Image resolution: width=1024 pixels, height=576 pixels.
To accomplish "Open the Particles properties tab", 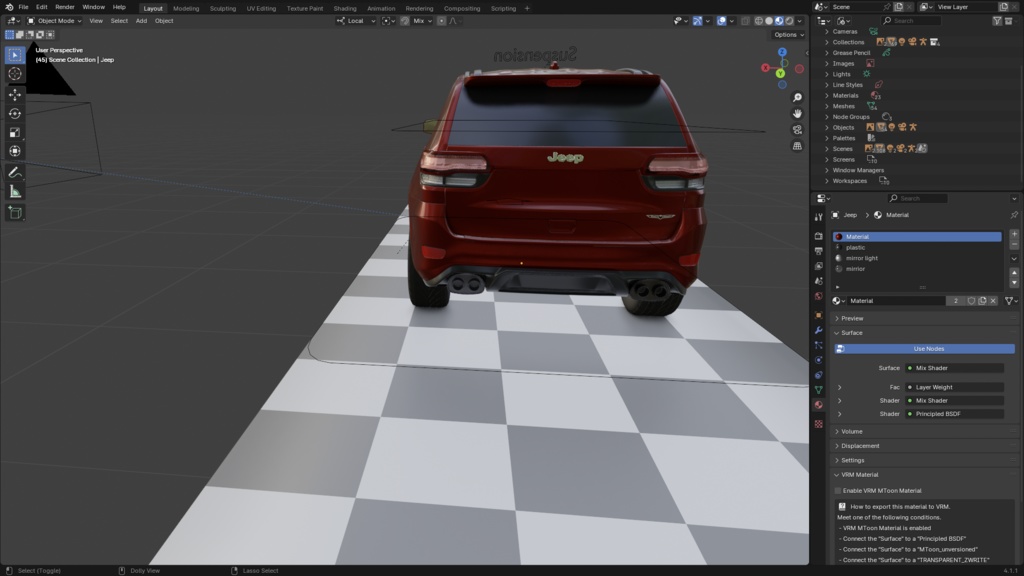I will coord(818,345).
